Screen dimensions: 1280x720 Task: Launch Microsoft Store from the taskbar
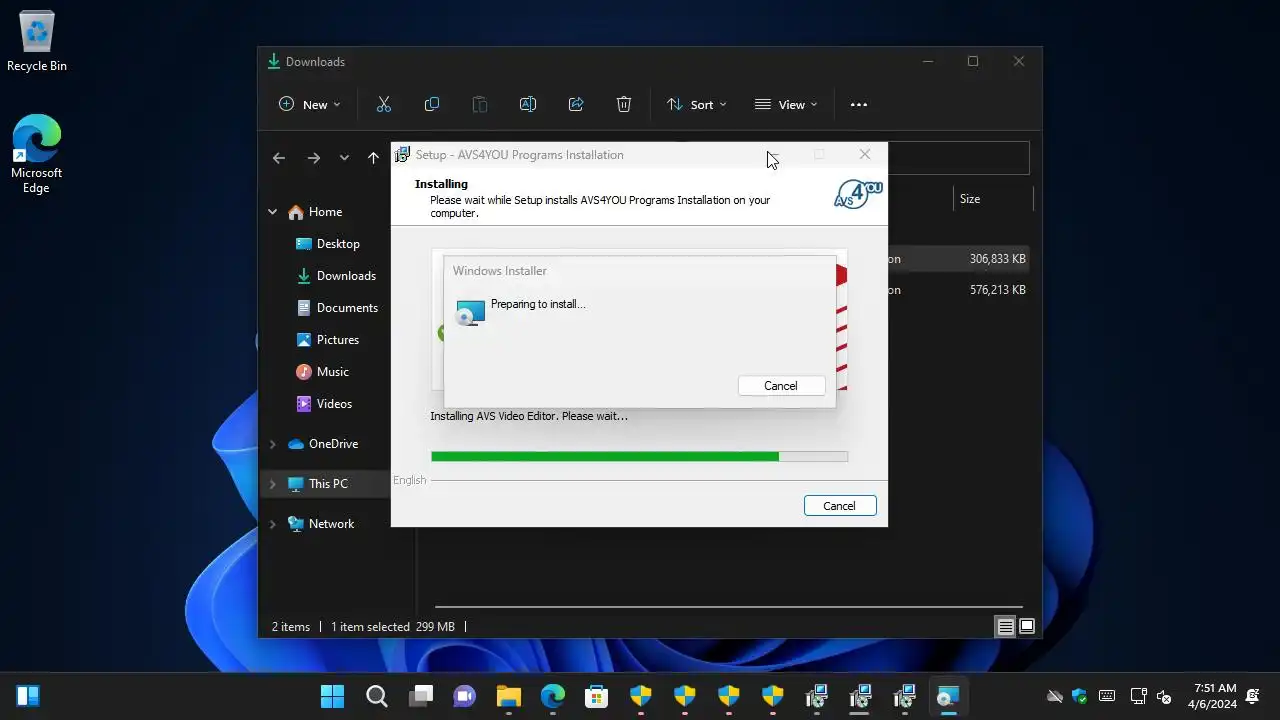point(597,696)
